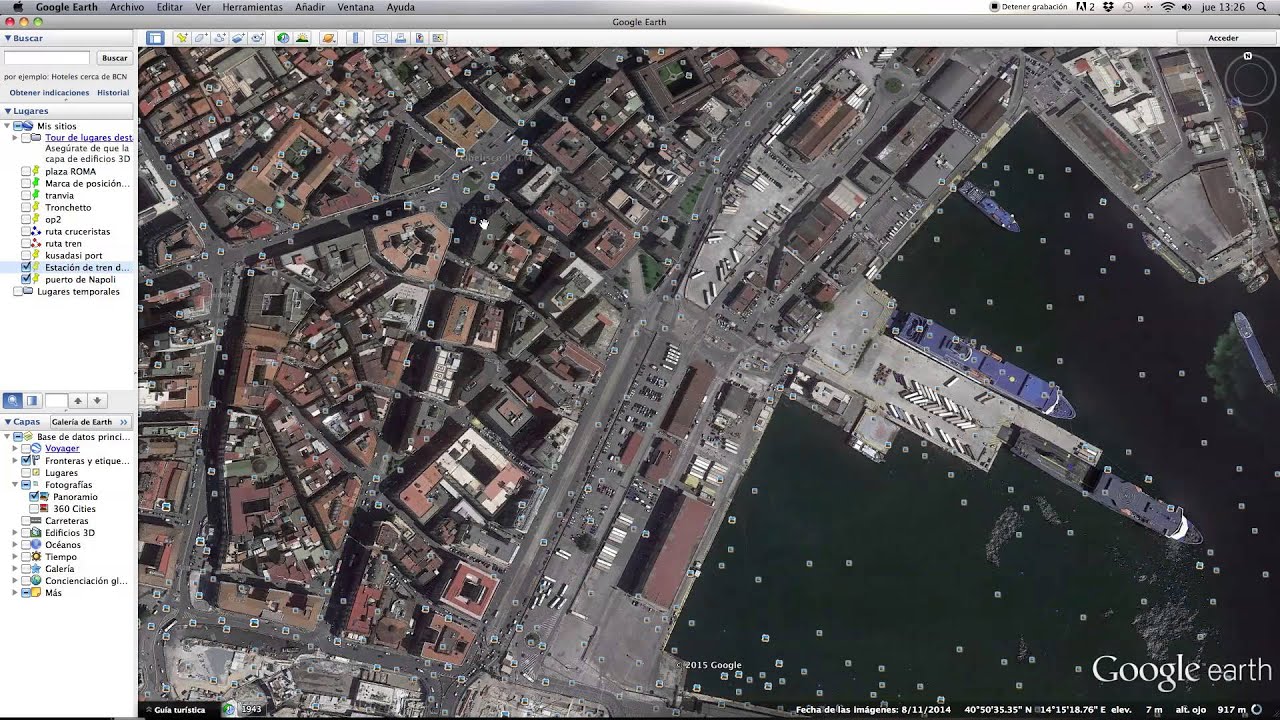Select the Ruler measuring tool
Image resolution: width=1280 pixels, height=720 pixels.
354,38
